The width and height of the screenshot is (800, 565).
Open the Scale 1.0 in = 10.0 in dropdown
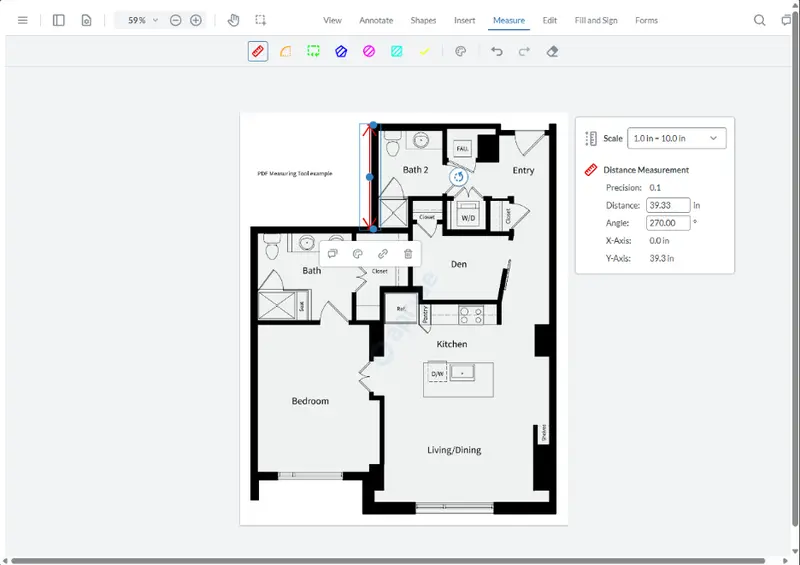(677, 138)
